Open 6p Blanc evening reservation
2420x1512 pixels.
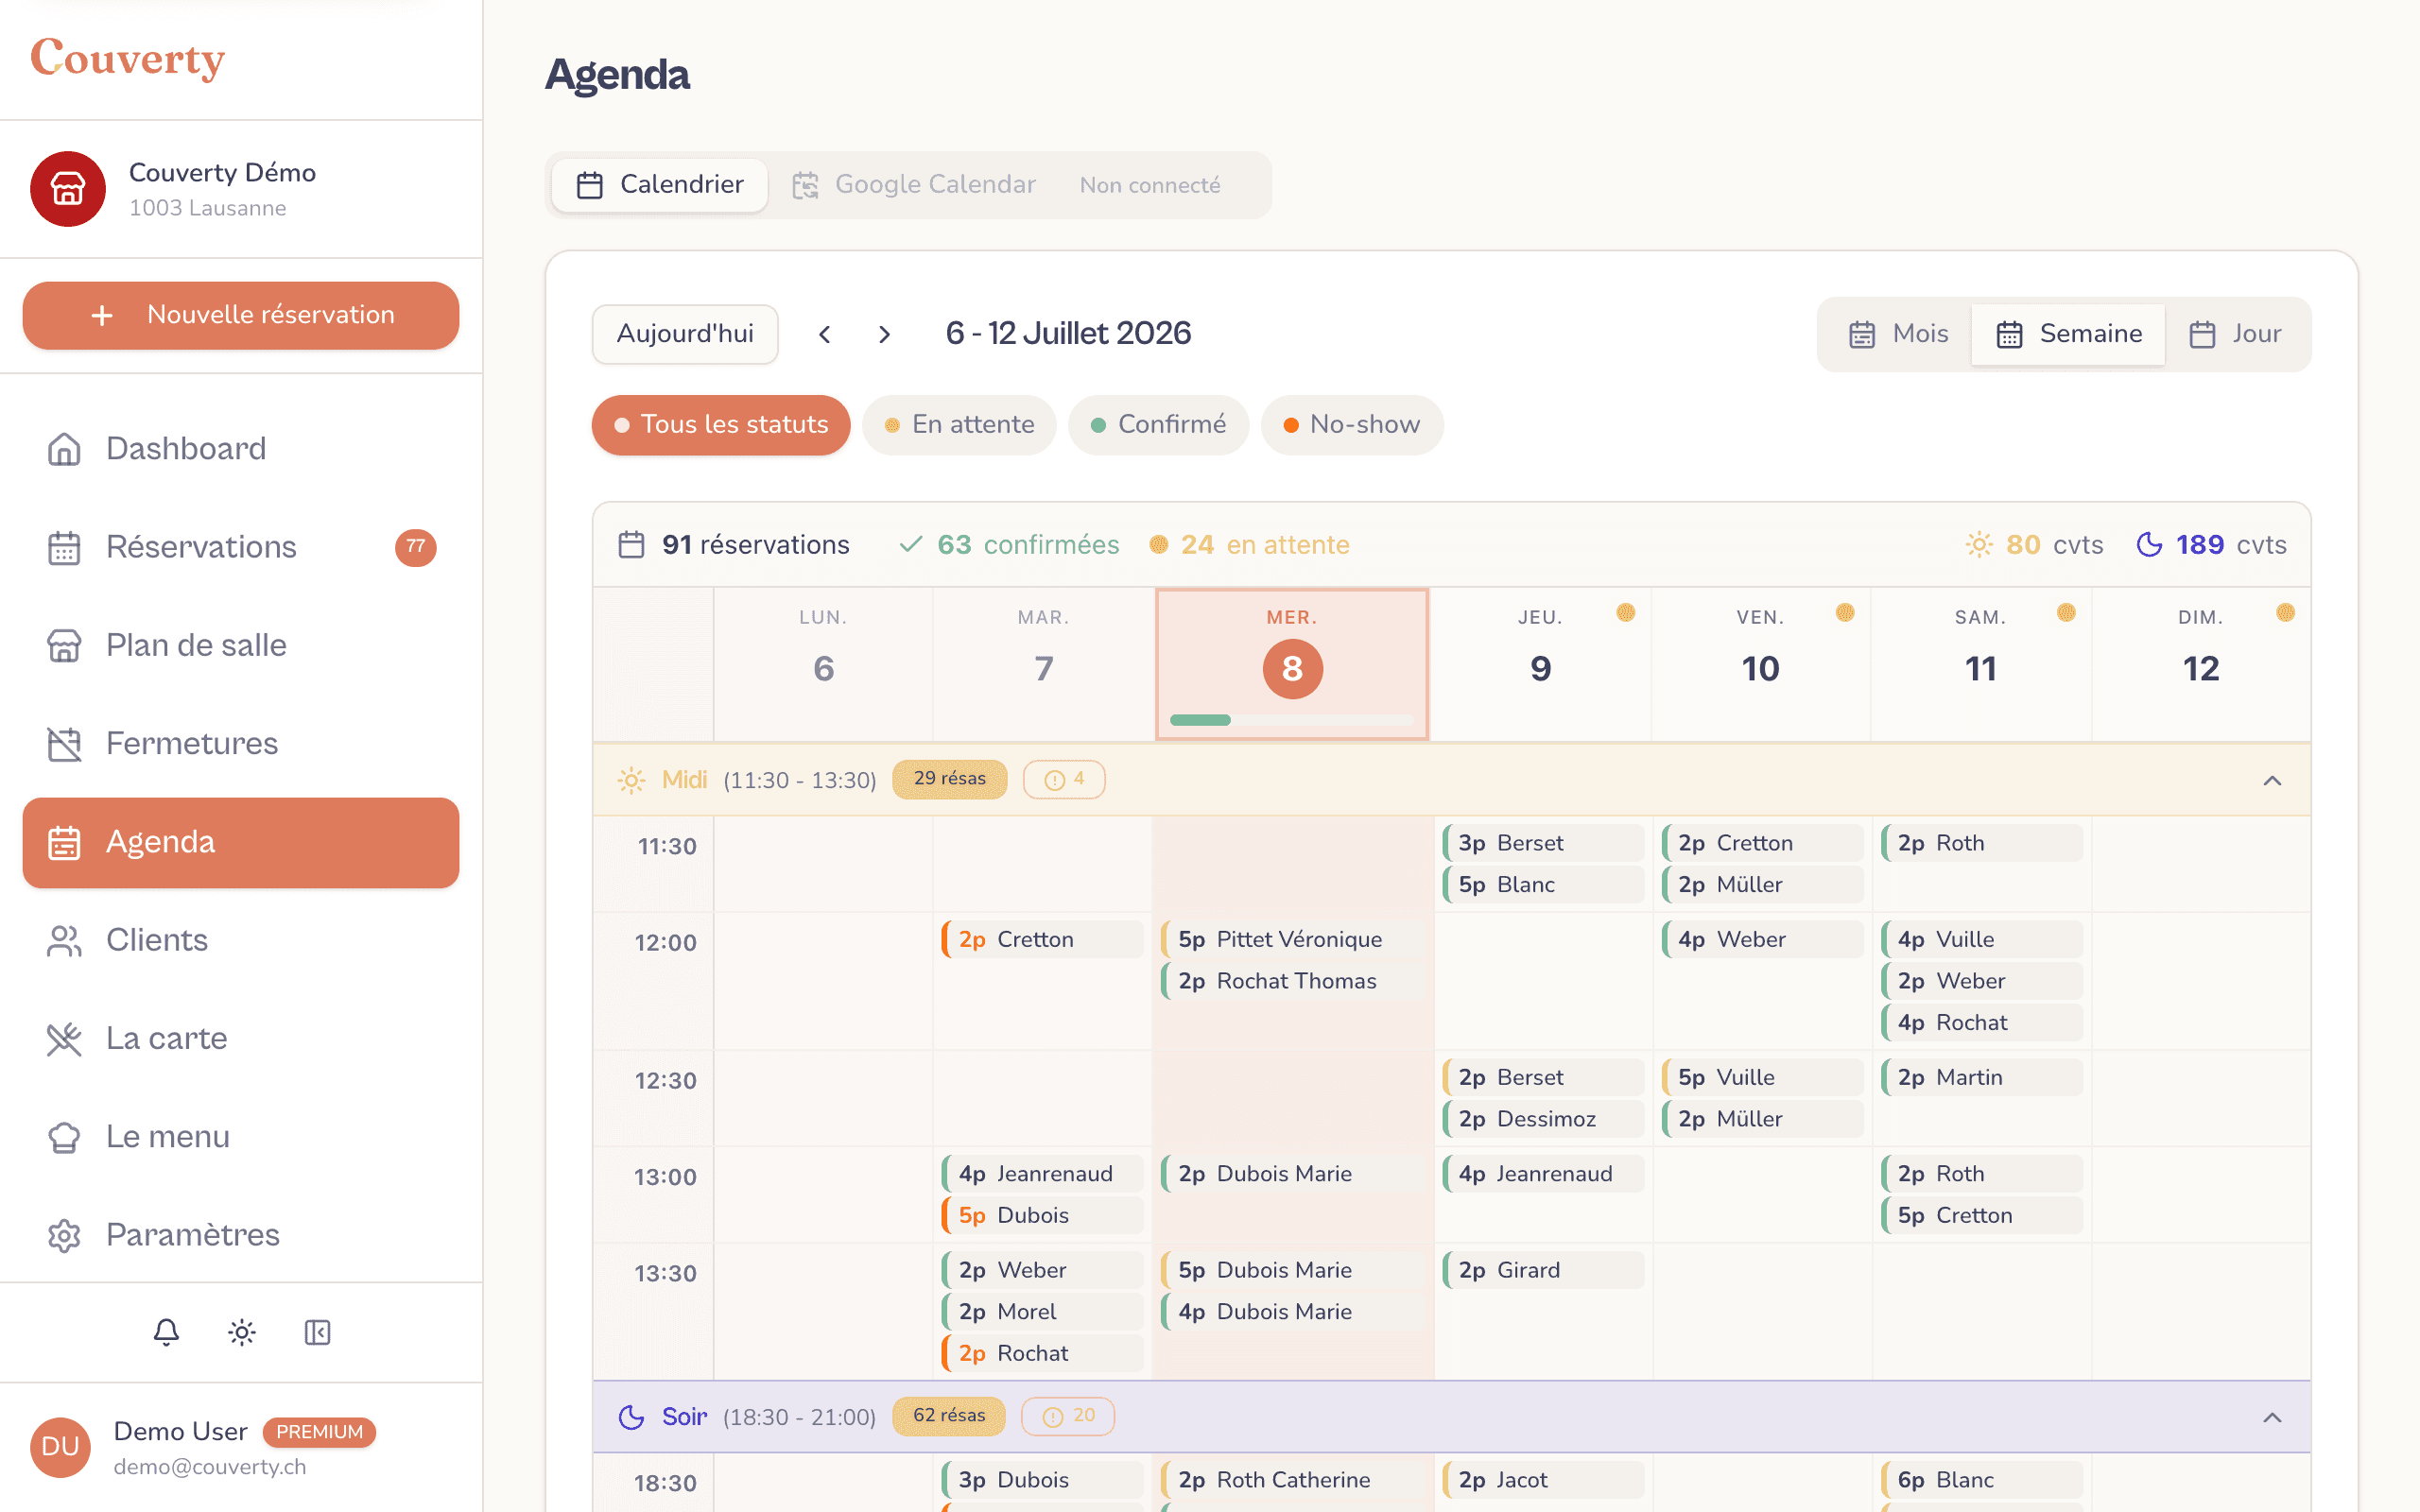click(x=1982, y=1480)
